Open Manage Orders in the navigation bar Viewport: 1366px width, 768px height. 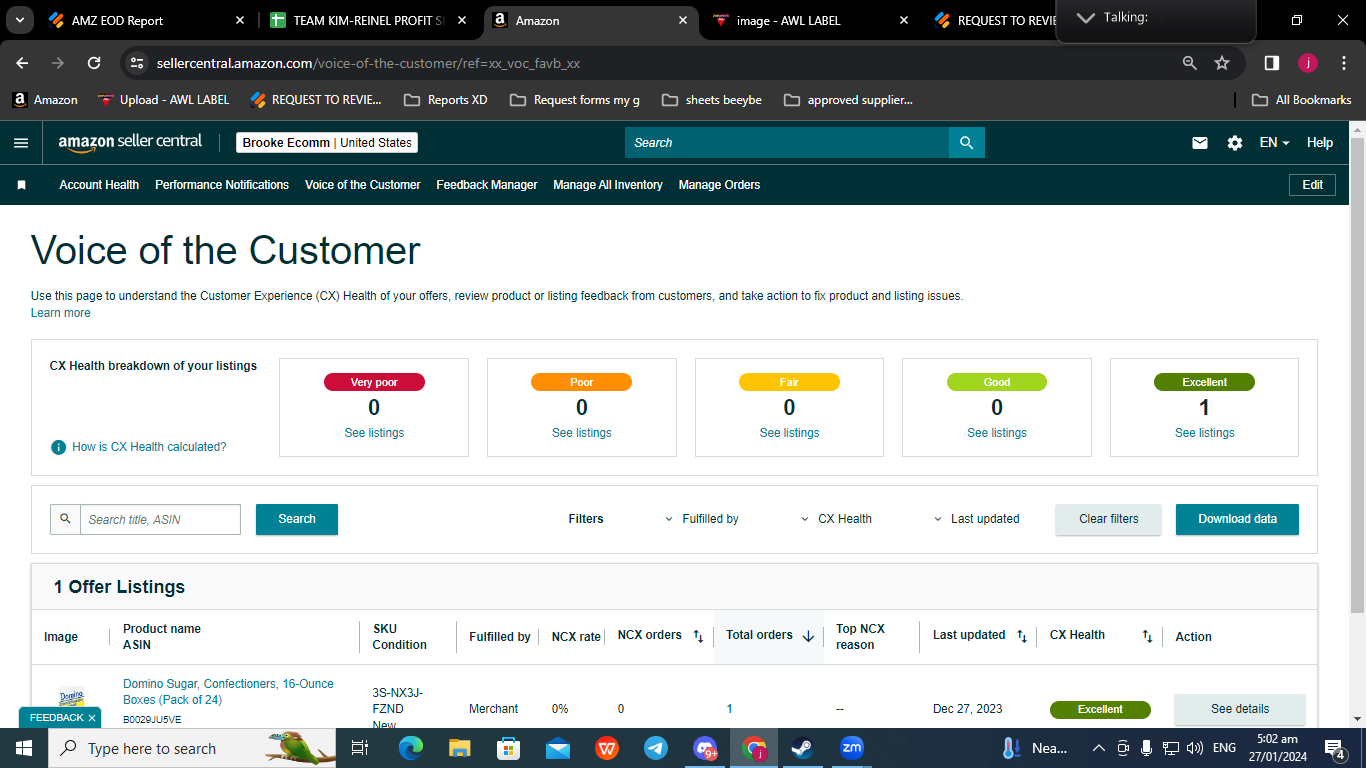pyautogui.click(x=719, y=185)
